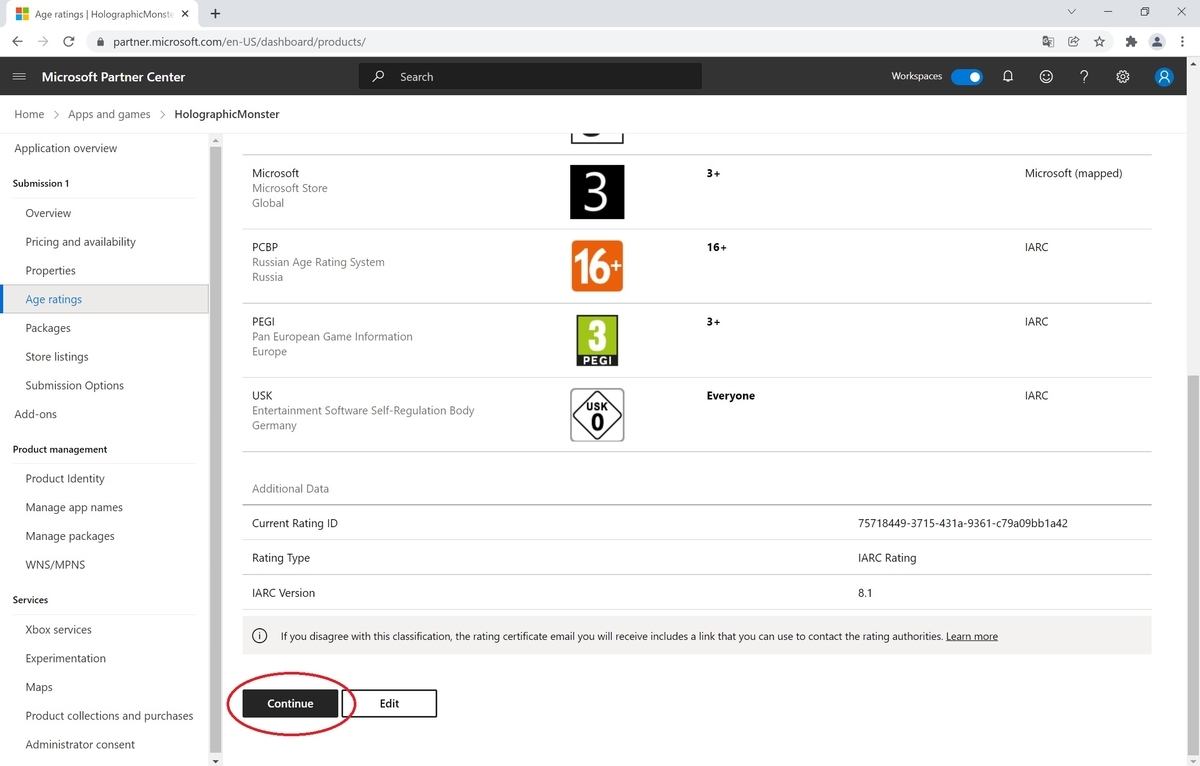
Task: Open Xbox services
Action: [x=58, y=630]
